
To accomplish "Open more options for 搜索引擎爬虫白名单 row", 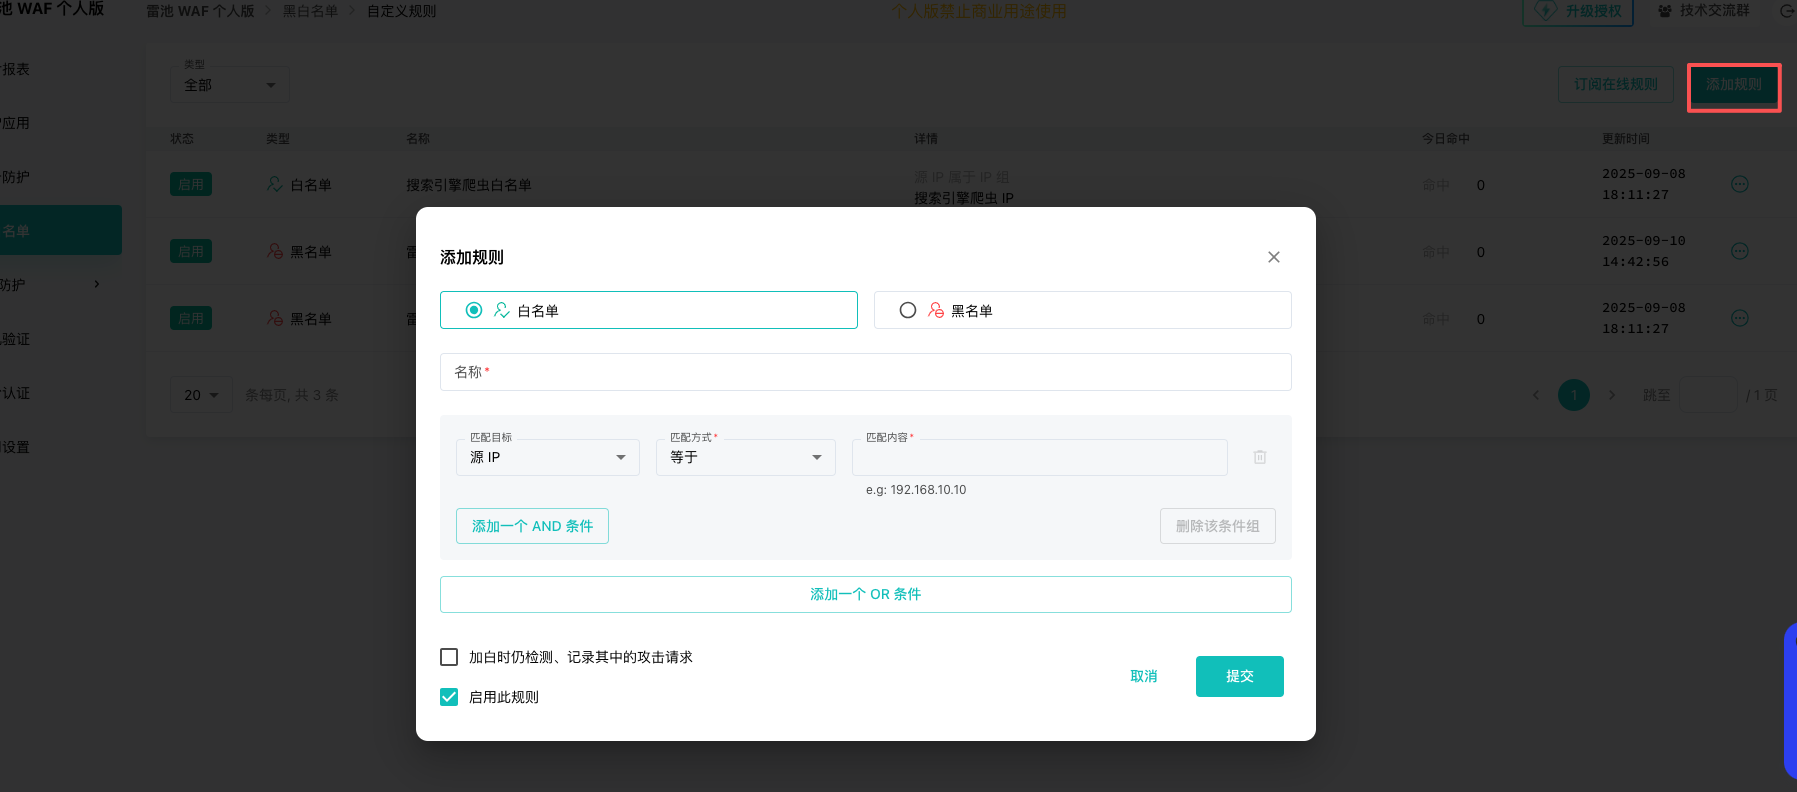I will click(1740, 184).
